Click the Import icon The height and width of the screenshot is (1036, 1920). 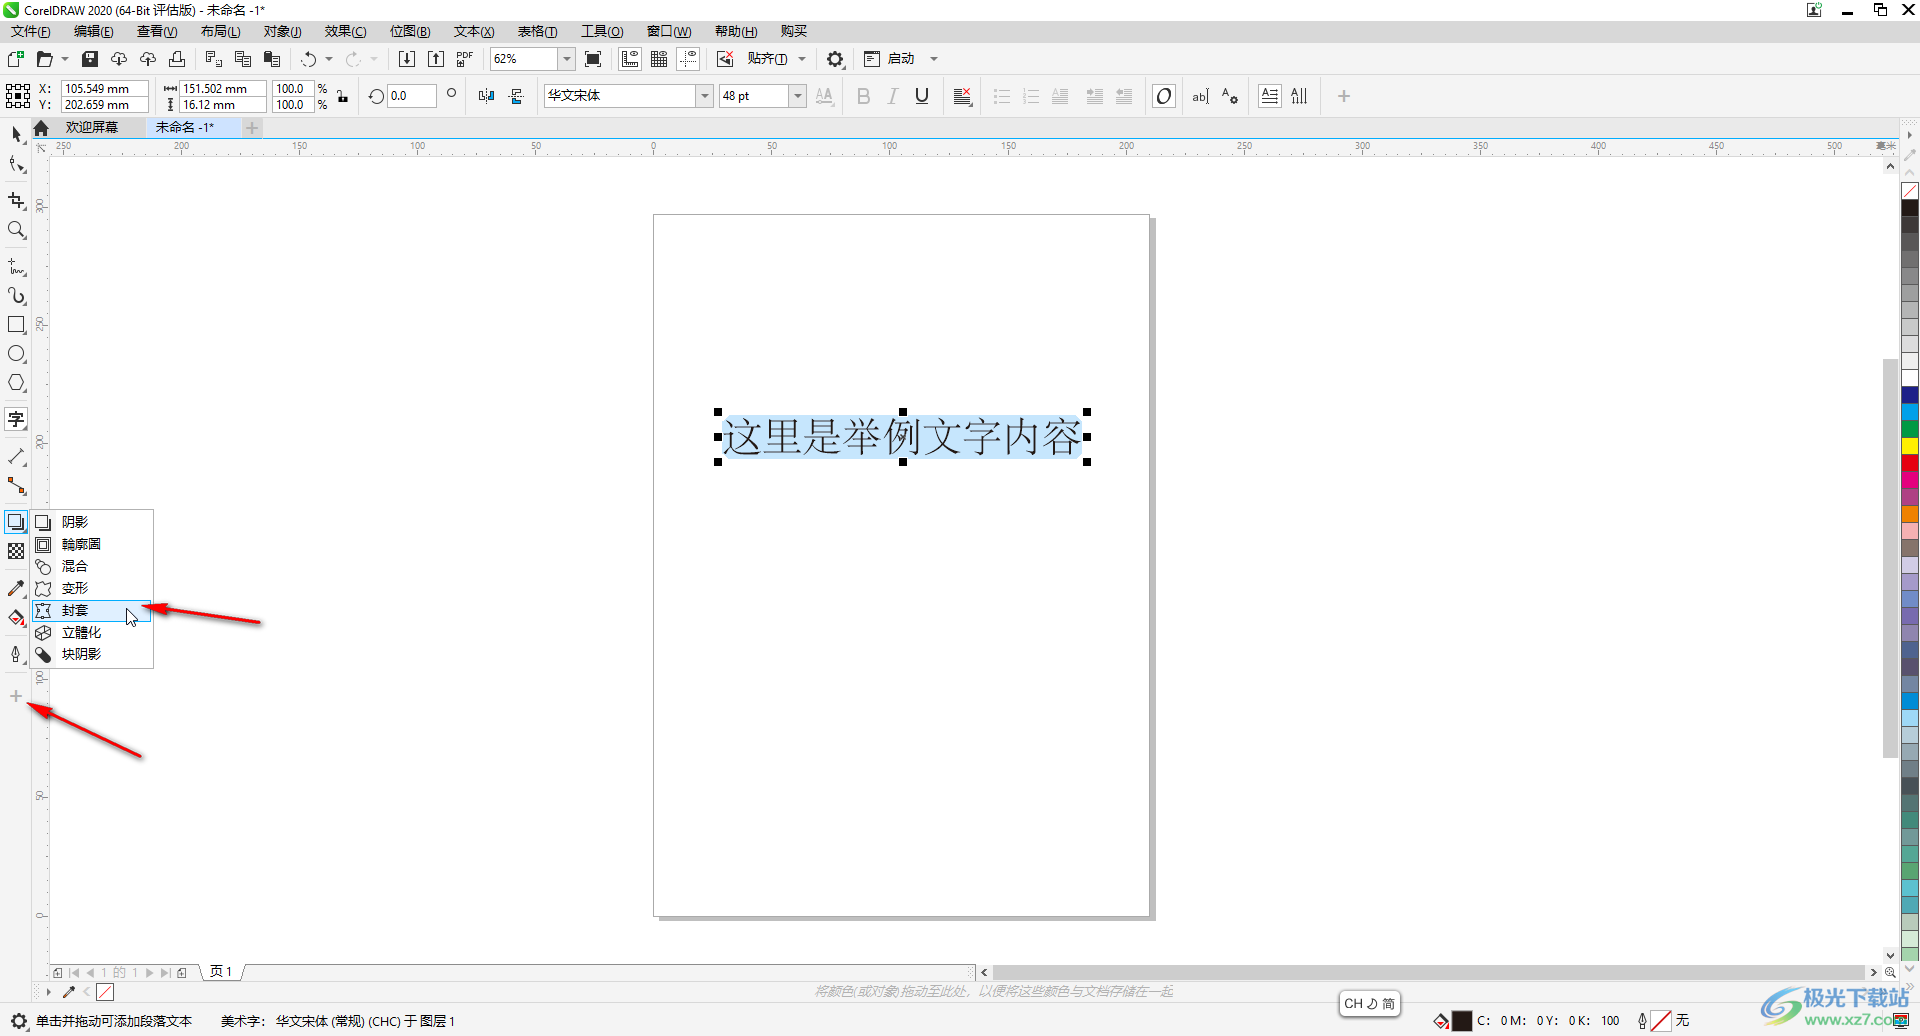pyautogui.click(x=407, y=59)
